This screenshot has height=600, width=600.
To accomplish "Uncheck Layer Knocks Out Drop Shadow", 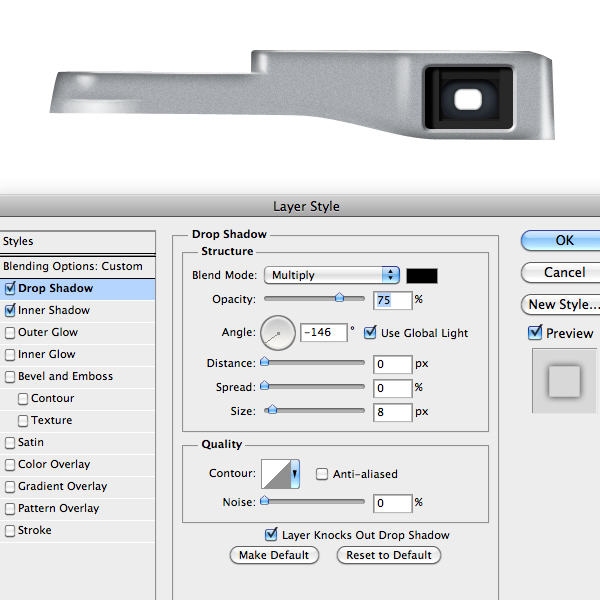I will click(271, 534).
